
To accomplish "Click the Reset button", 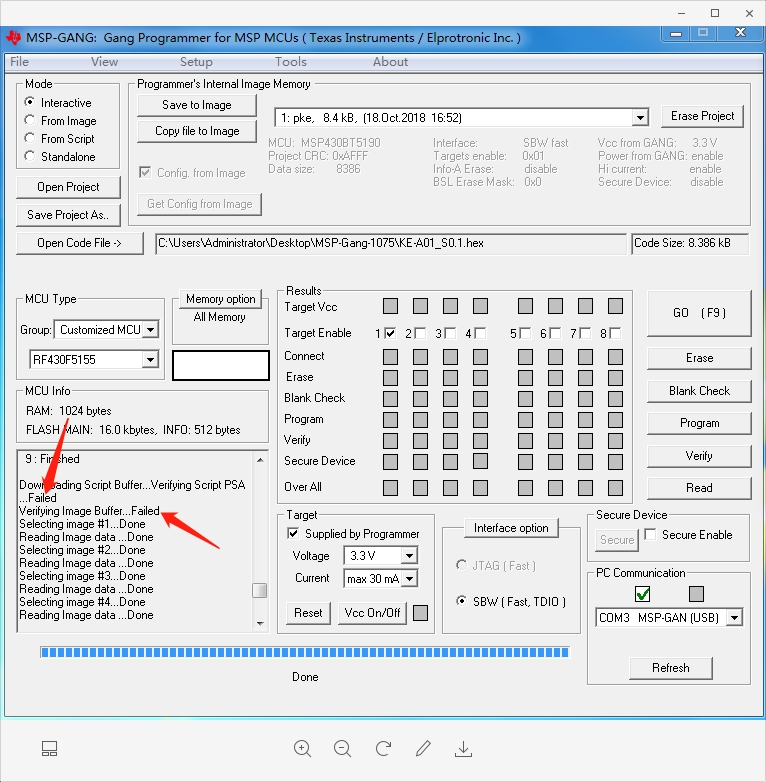I will 308,613.
